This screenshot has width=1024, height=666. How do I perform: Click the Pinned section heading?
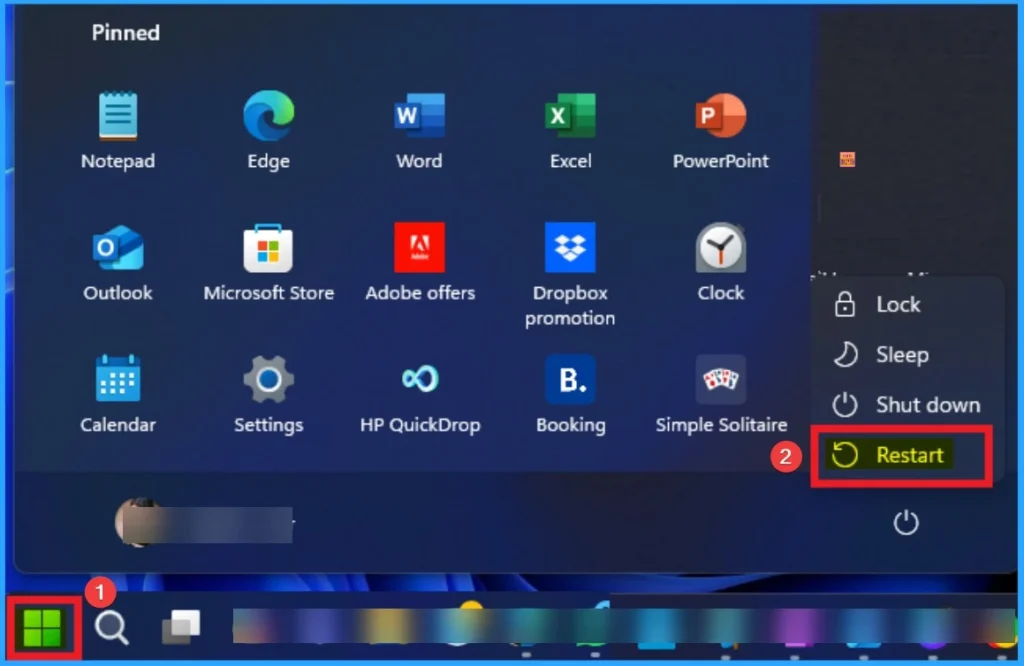click(x=125, y=33)
